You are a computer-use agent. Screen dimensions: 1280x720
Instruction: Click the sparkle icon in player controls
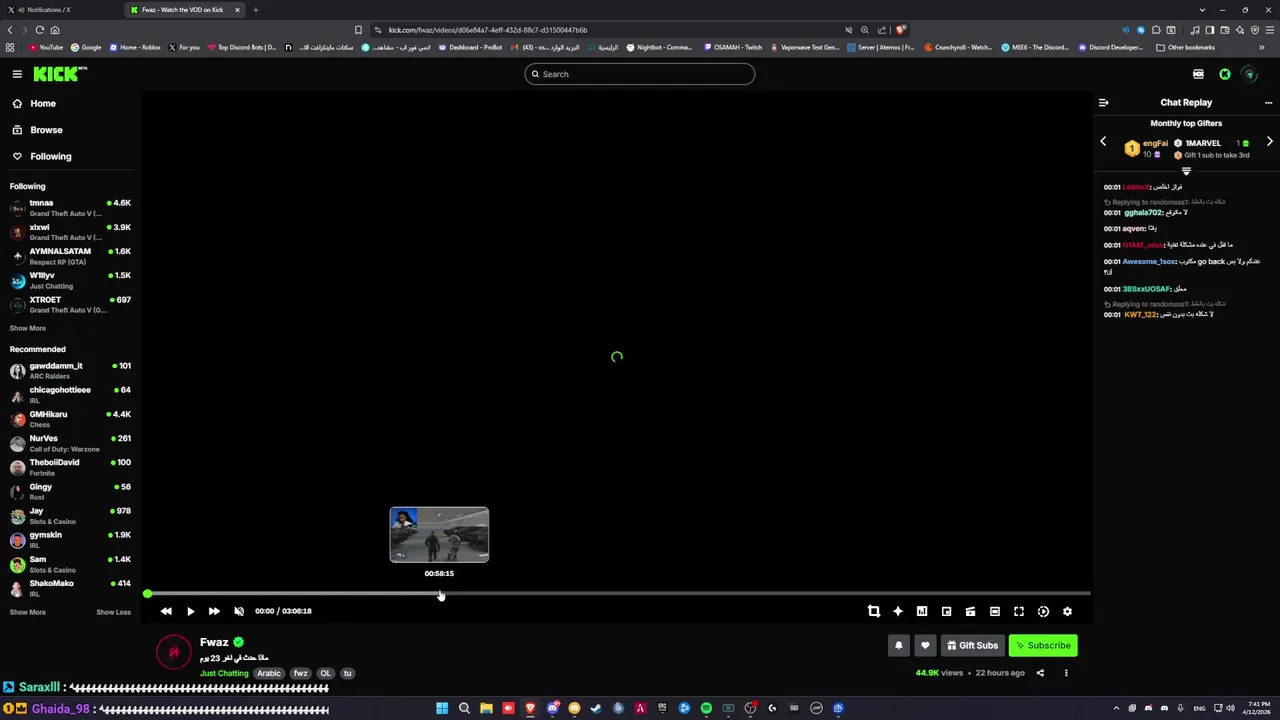[x=898, y=611]
